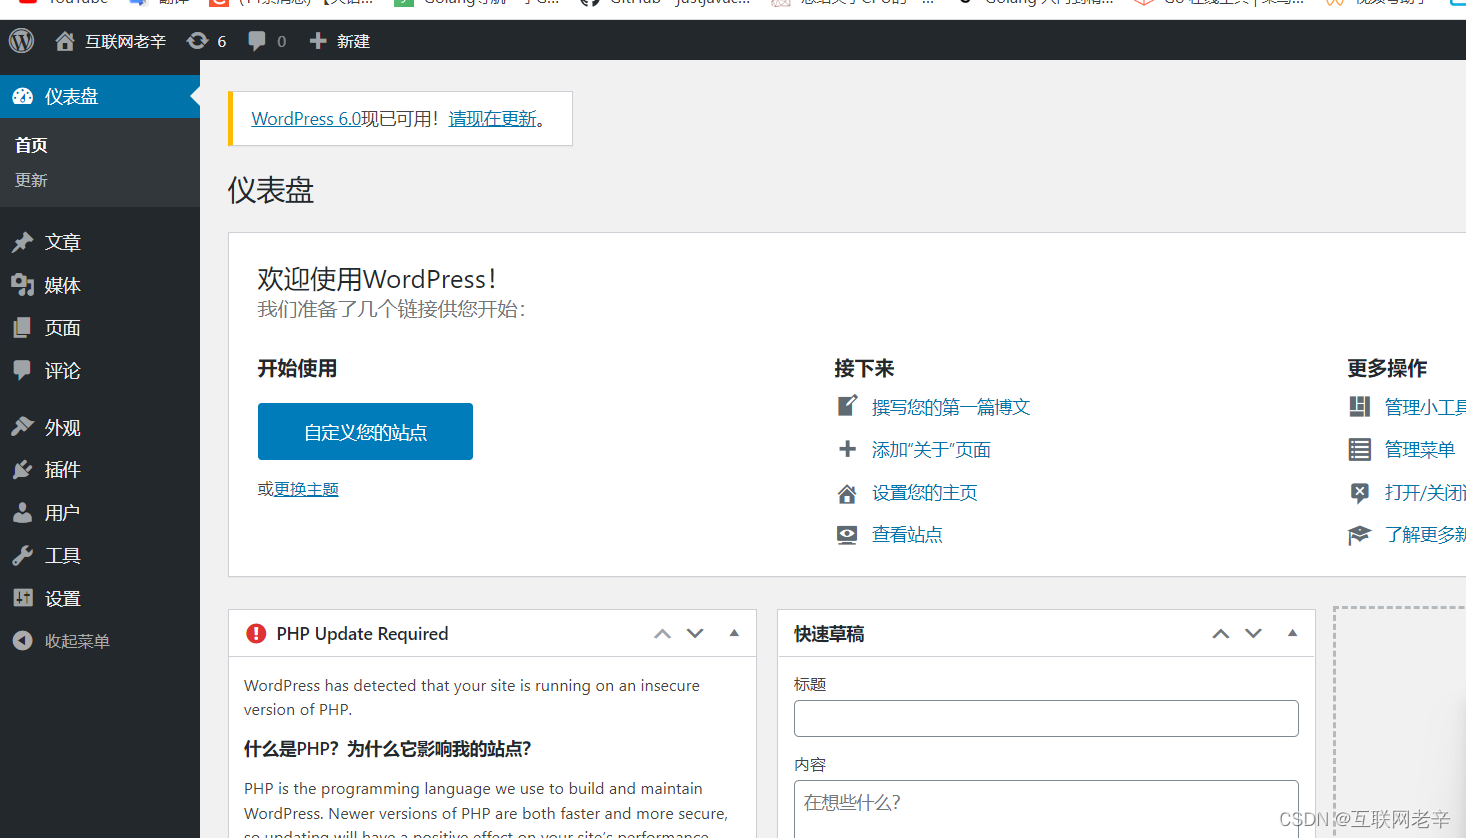Click the person icon for 用户
The image size is (1466, 838).
(23, 513)
